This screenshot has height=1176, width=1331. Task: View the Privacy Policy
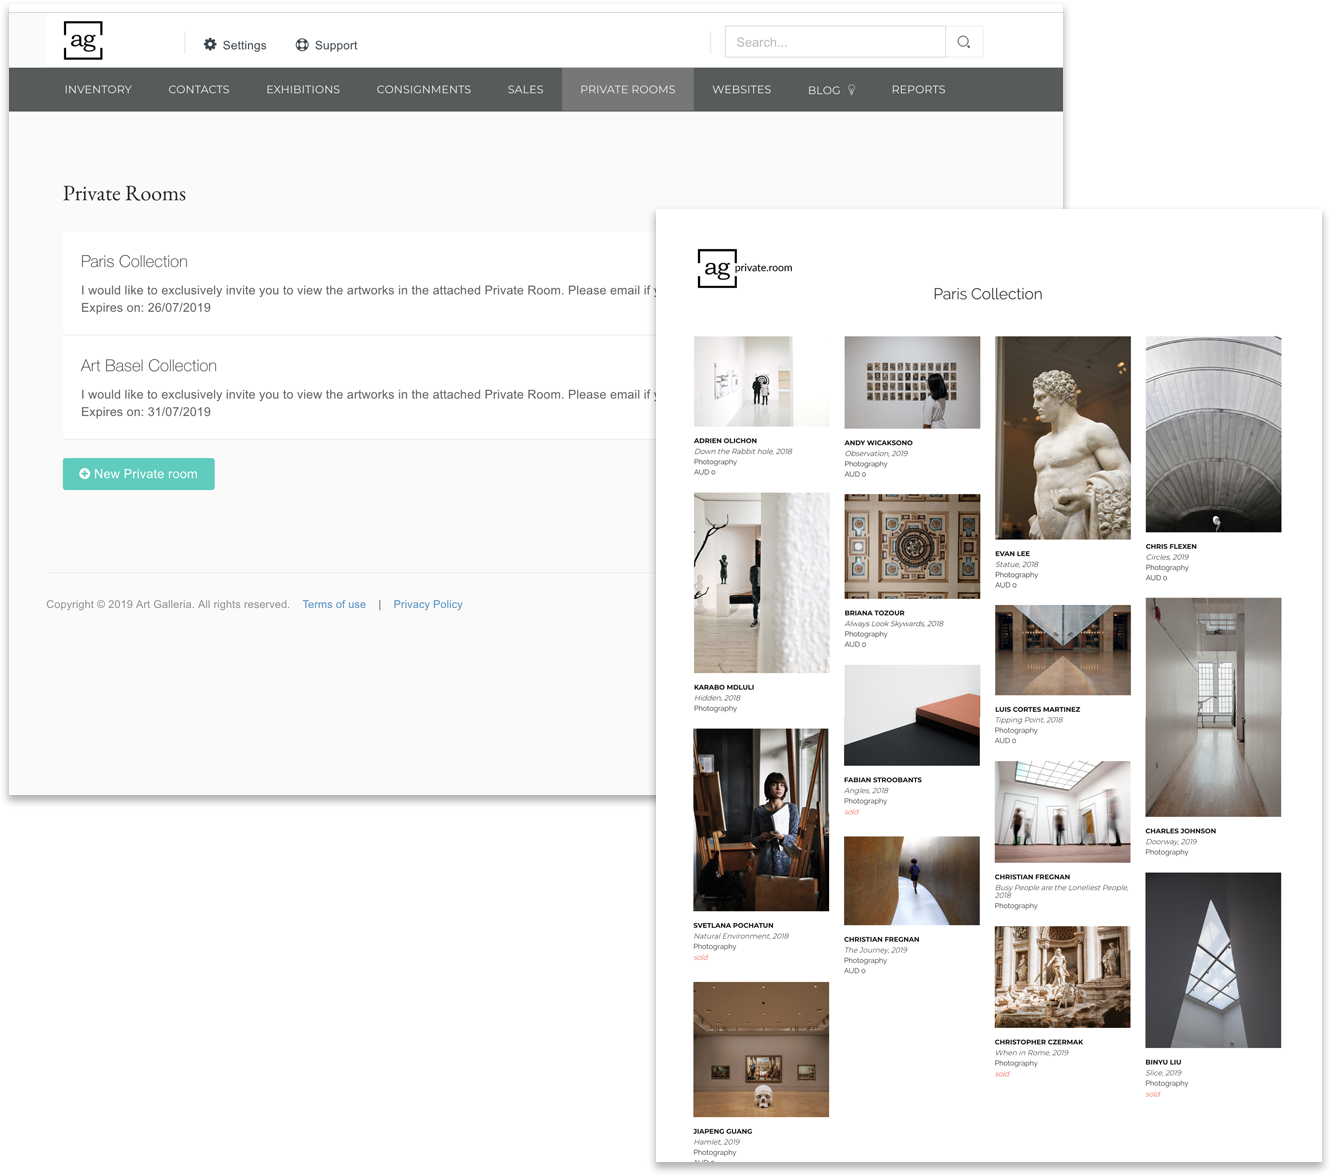[x=427, y=604]
